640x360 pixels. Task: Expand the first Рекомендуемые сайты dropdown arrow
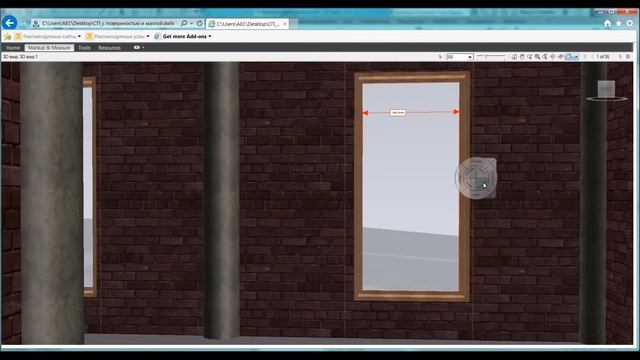[x=79, y=36]
